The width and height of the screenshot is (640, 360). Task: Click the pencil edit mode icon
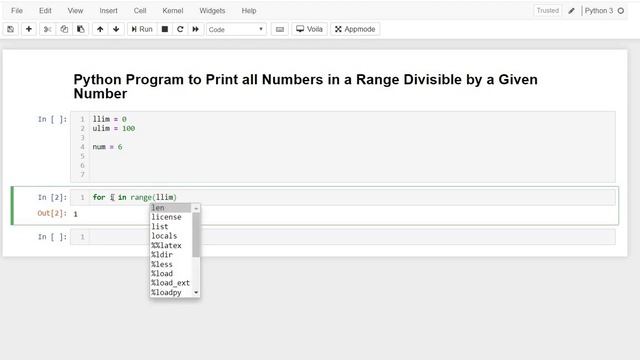coord(571,11)
